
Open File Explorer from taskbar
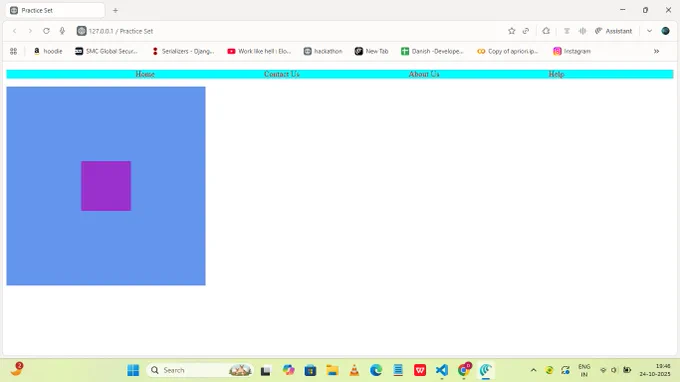[332, 370]
